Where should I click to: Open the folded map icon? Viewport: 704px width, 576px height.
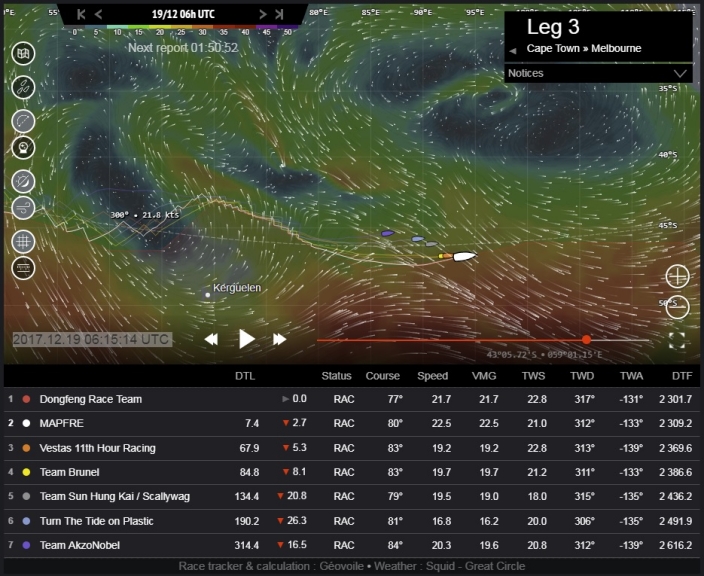coord(23,54)
